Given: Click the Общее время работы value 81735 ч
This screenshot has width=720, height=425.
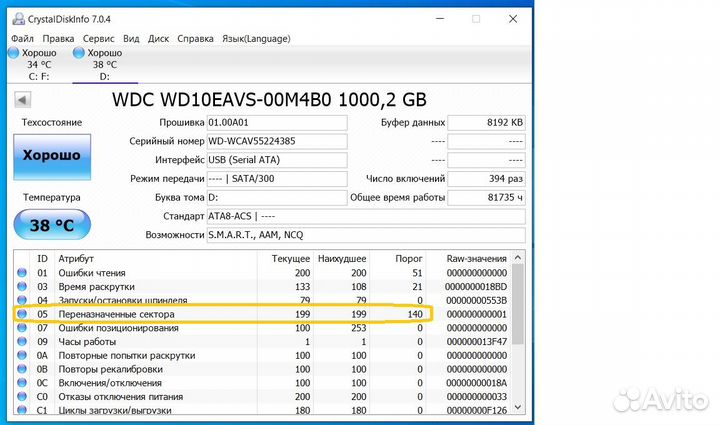Looking at the screenshot, I should point(486,197).
